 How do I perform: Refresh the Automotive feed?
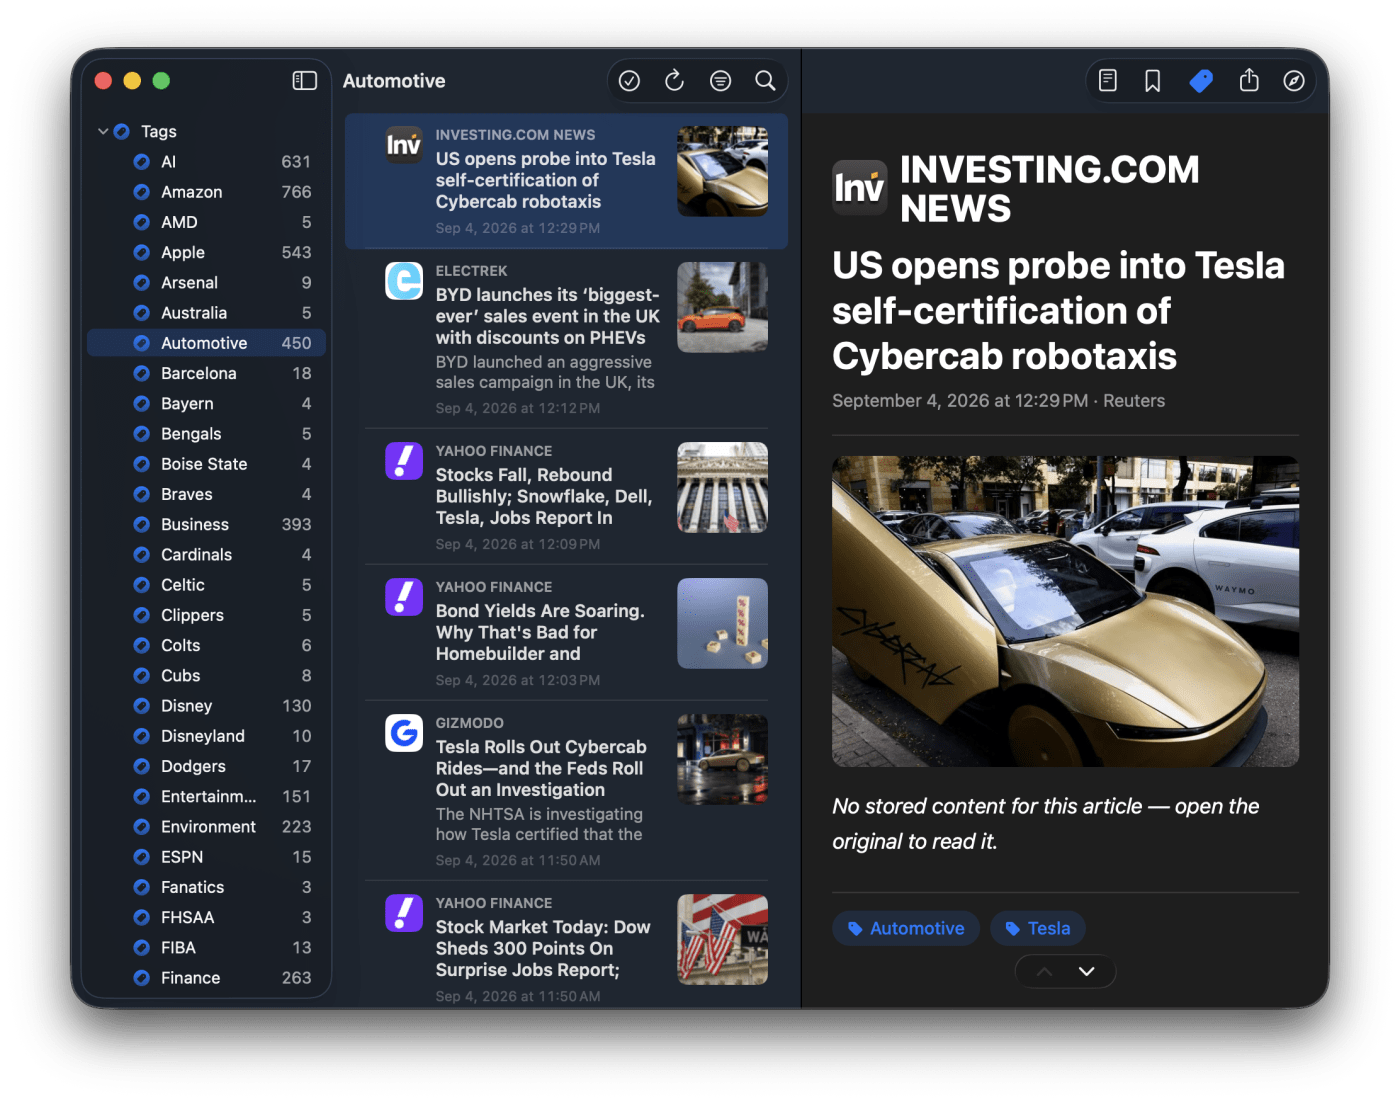pos(674,81)
